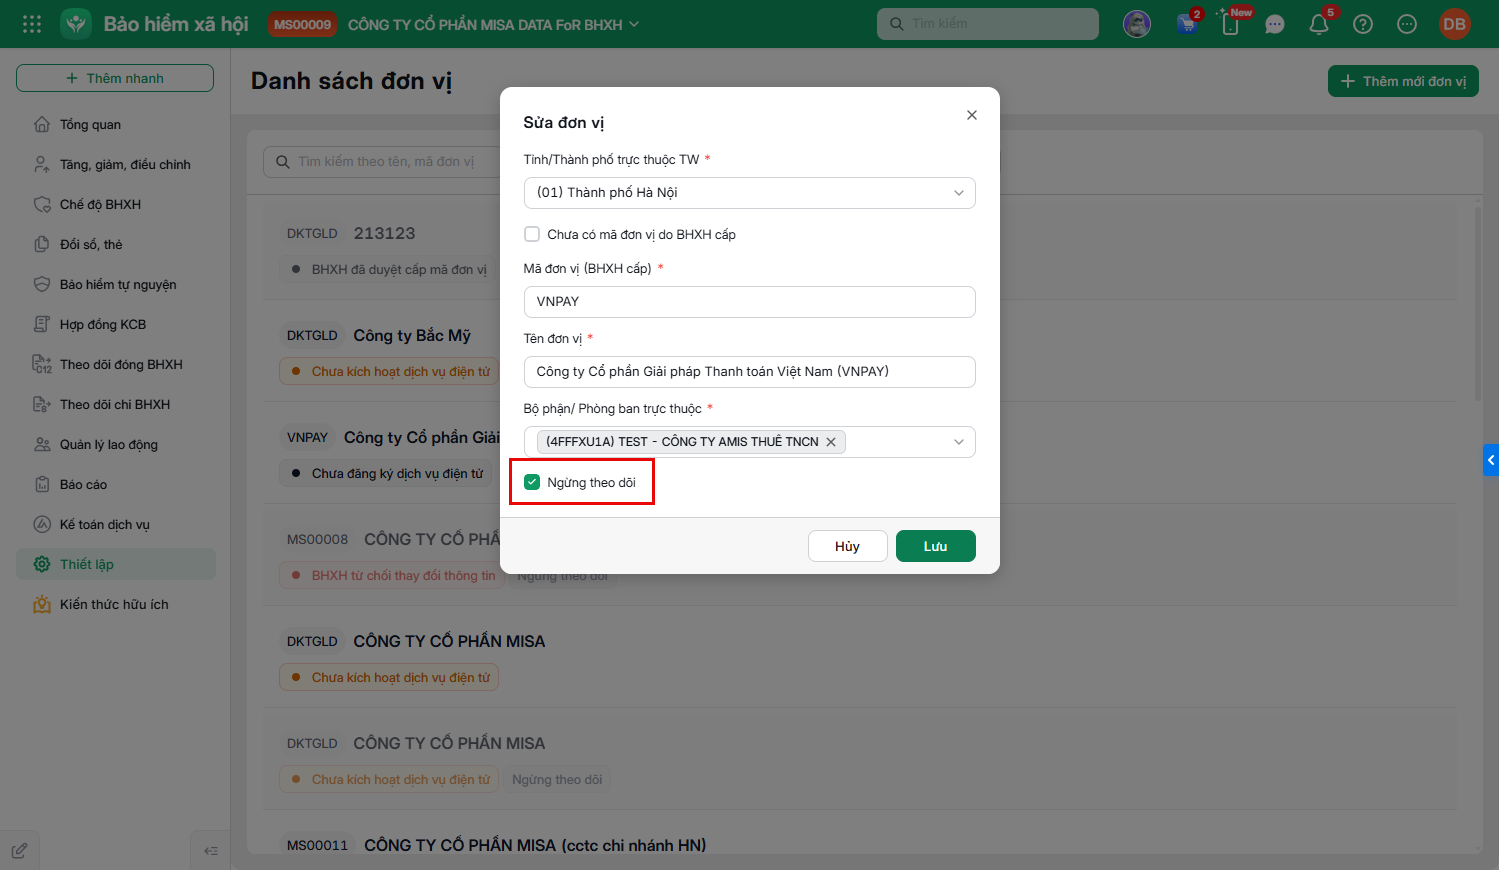Close the Sửa đơn vị dialog
Screen dimensions: 1499x870
972,115
